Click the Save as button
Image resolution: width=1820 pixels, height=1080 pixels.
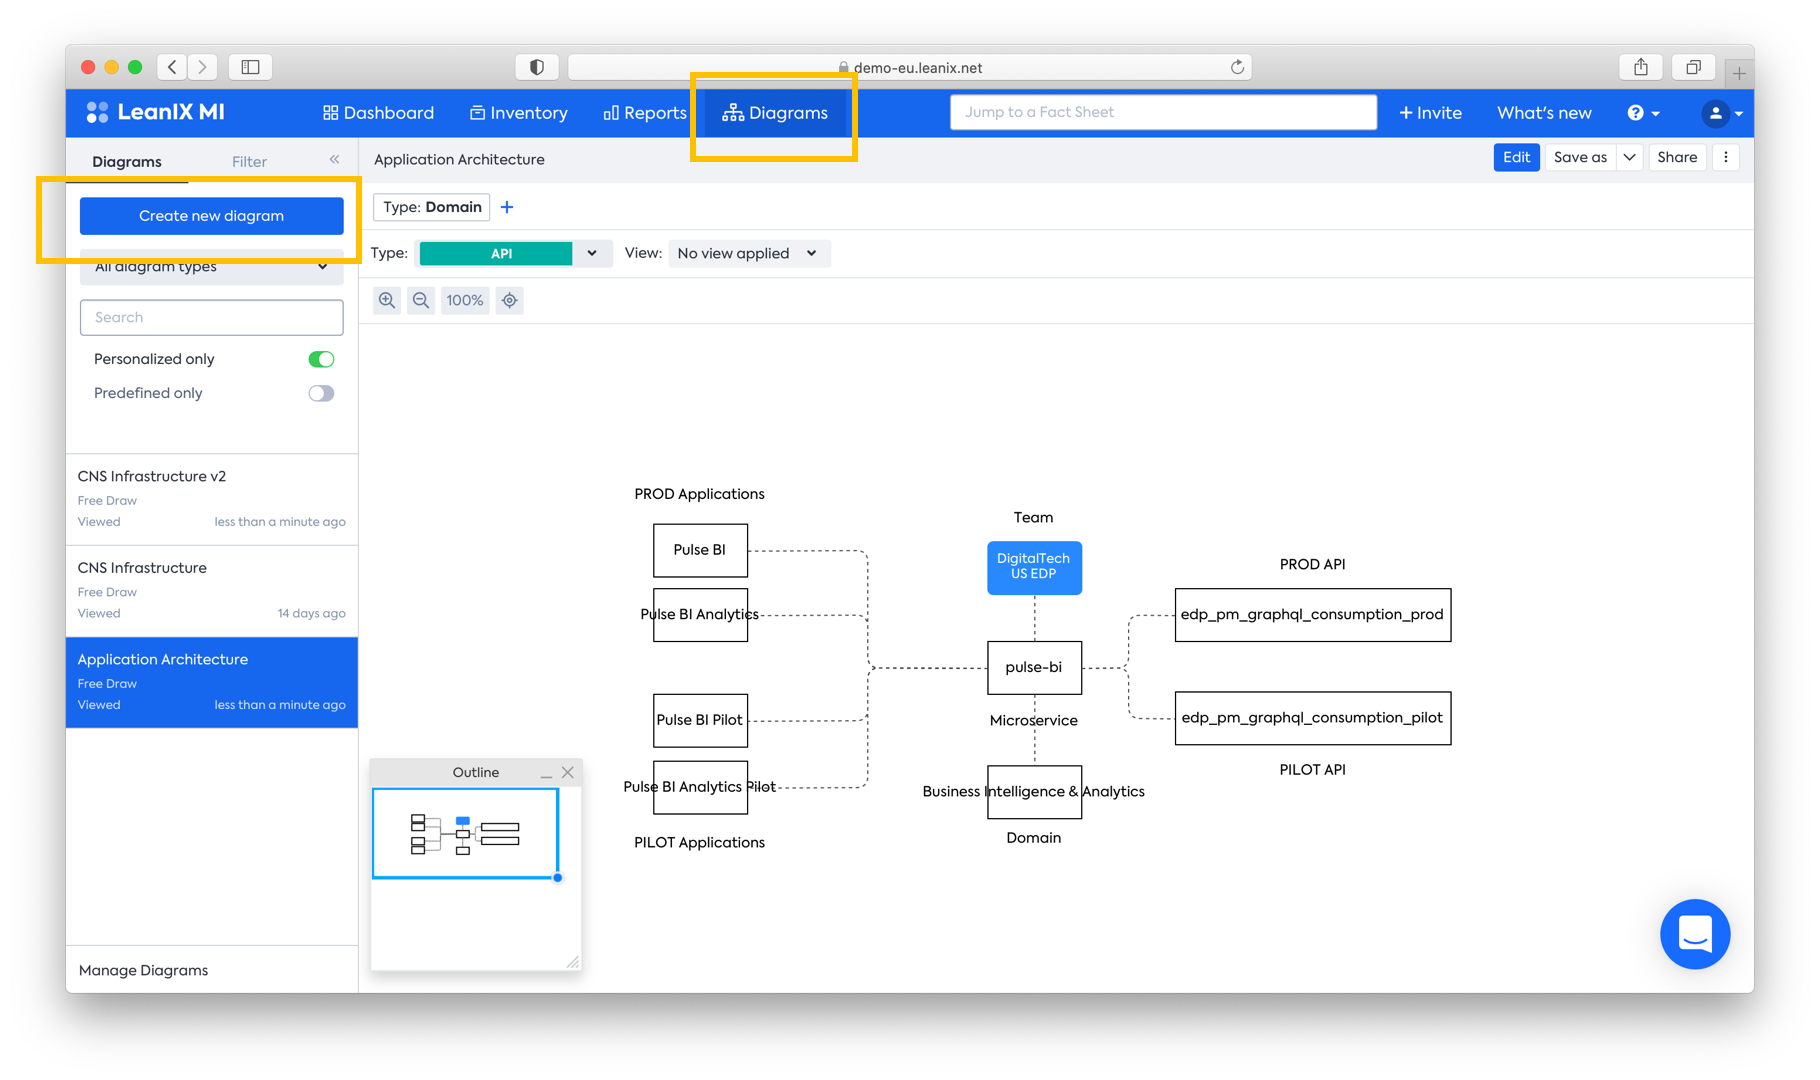coord(1580,157)
